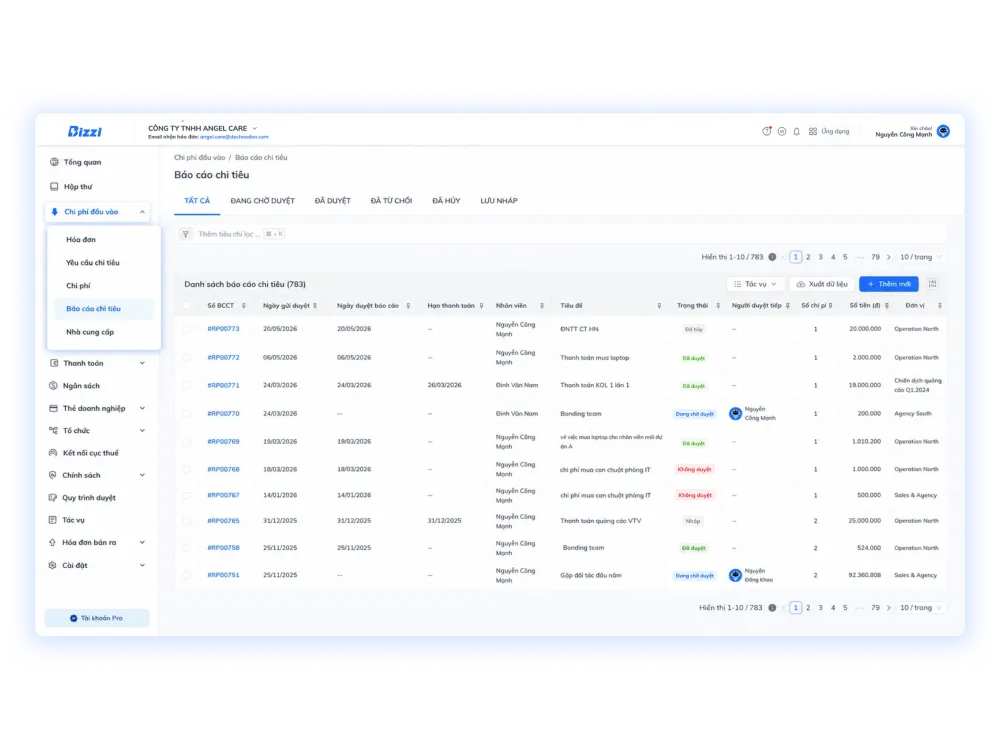Viewport: 1000px width, 750px height.
Task: Switch to the ĐÃ HỦY tab
Action: (446, 201)
